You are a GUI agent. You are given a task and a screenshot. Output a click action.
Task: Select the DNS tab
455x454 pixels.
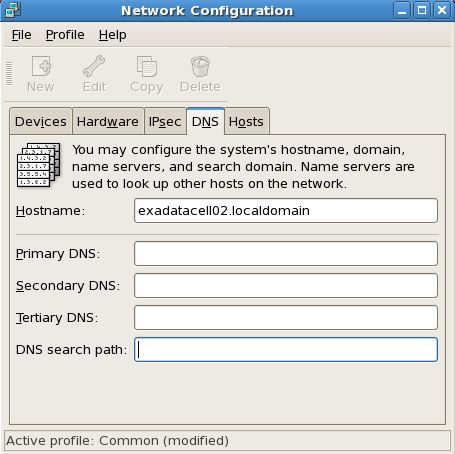205,121
